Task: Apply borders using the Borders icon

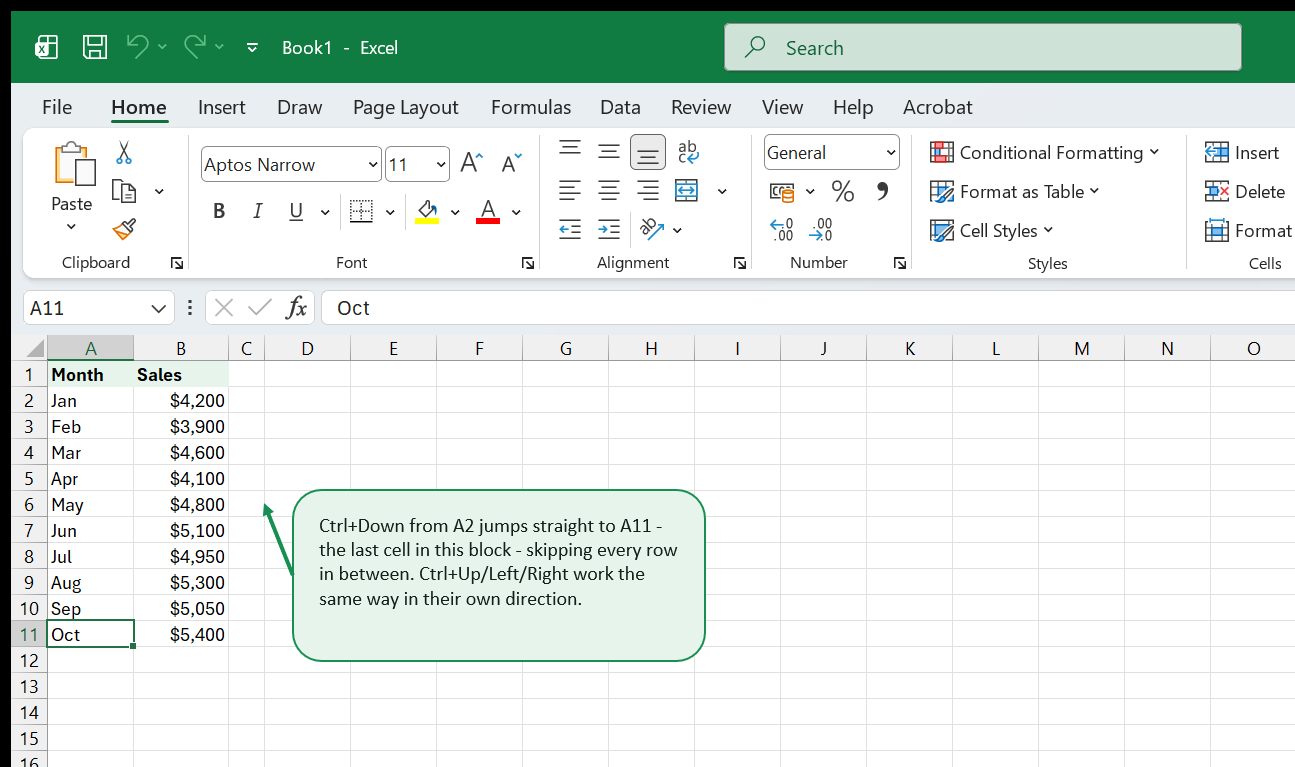Action: pos(361,211)
